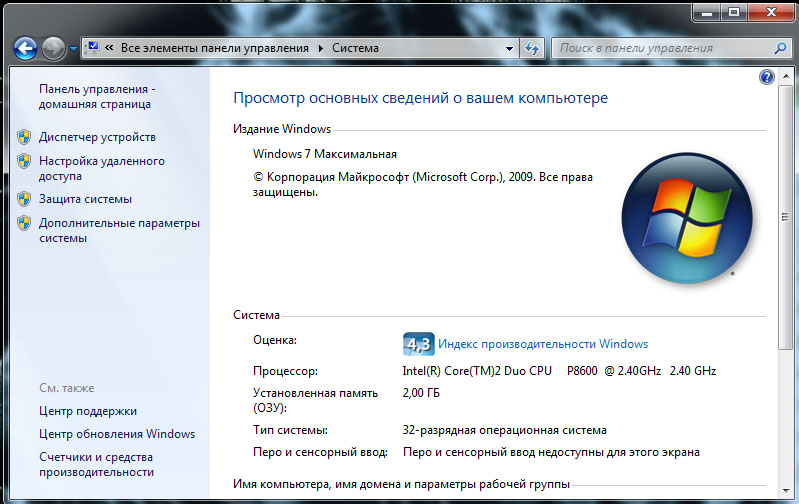Select the Система breadcrumb in address bar
This screenshot has width=799, height=504.
tap(355, 48)
